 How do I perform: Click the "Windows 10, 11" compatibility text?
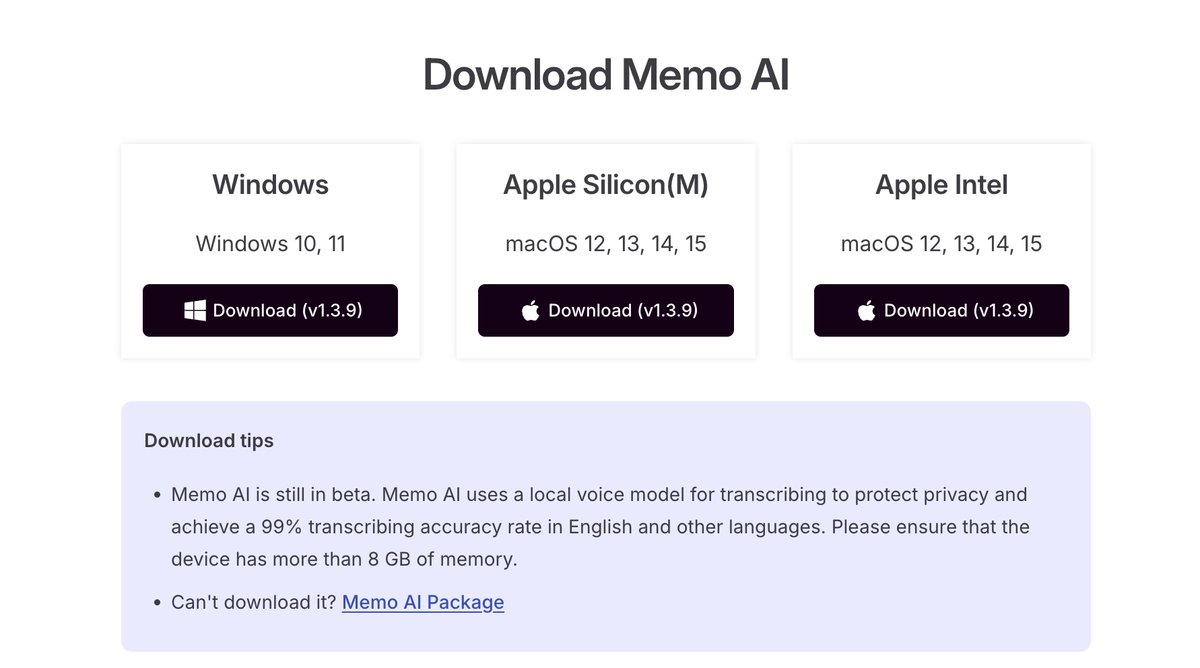270,243
